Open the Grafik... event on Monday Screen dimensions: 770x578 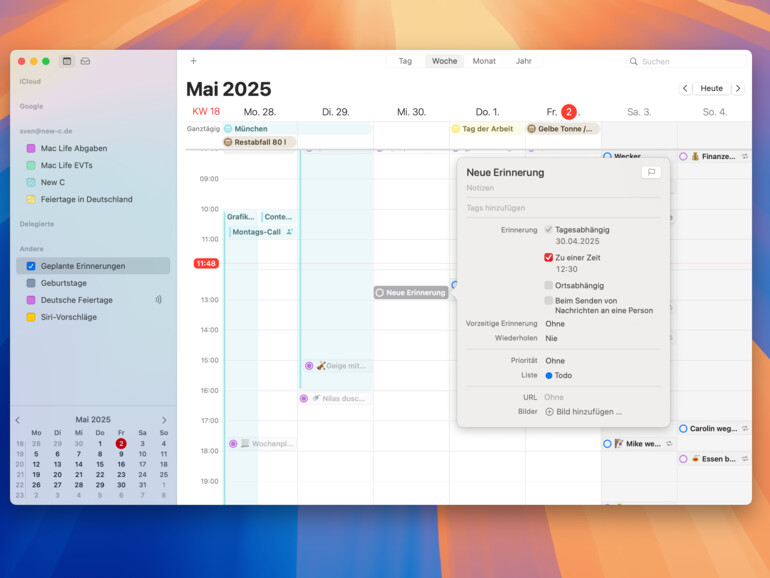click(x=241, y=217)
